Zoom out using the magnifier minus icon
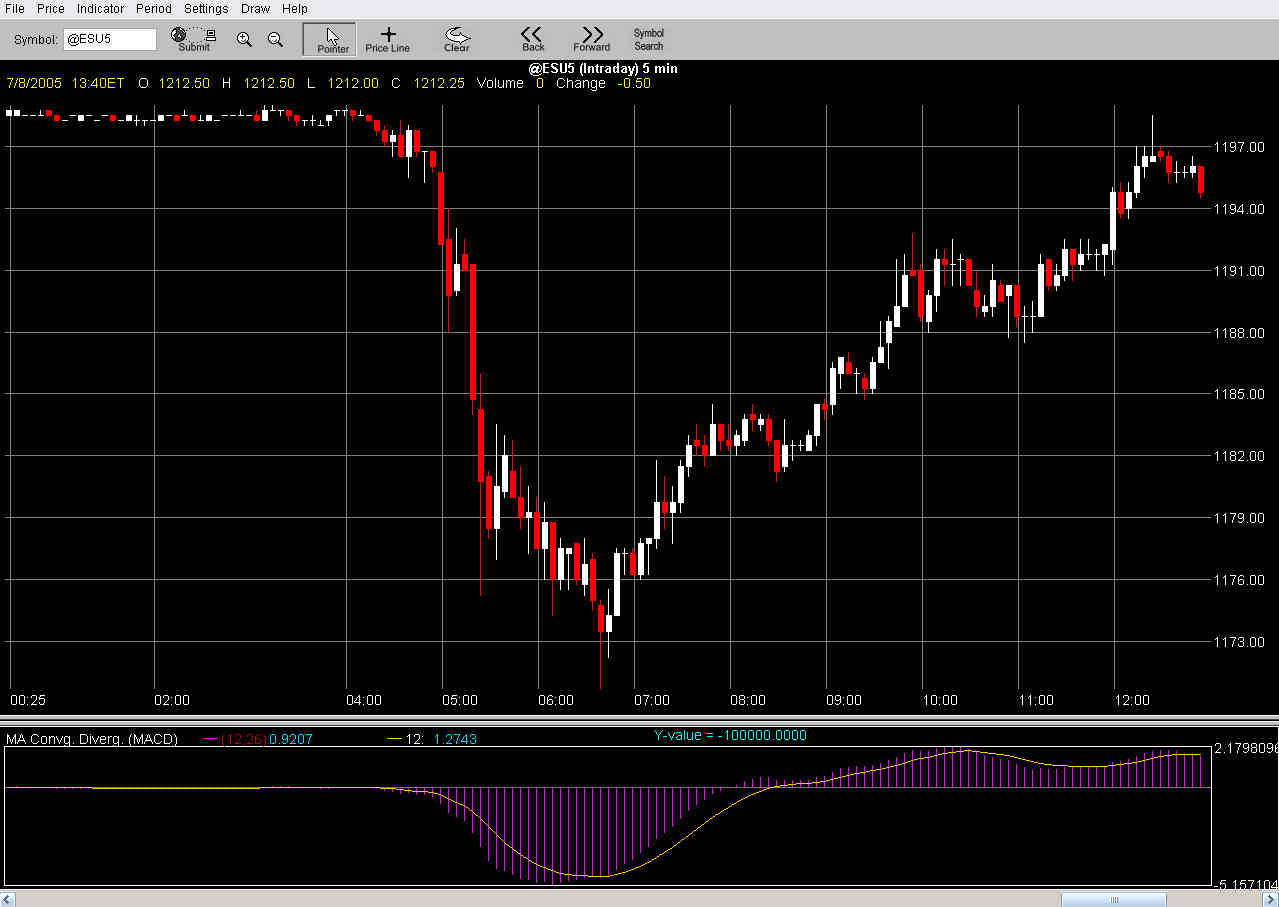 (275, 40)
